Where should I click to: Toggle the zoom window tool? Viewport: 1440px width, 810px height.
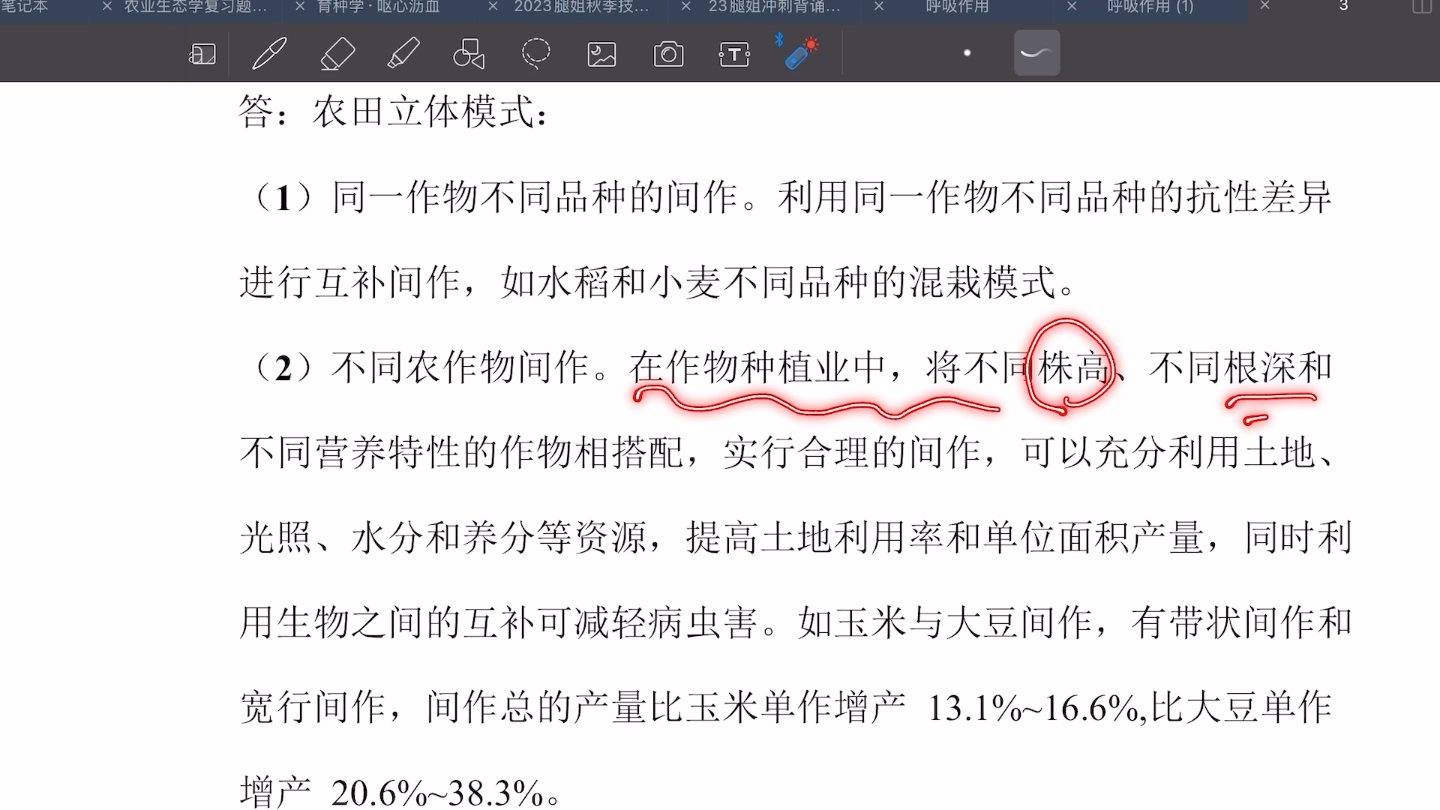[203, 54]
